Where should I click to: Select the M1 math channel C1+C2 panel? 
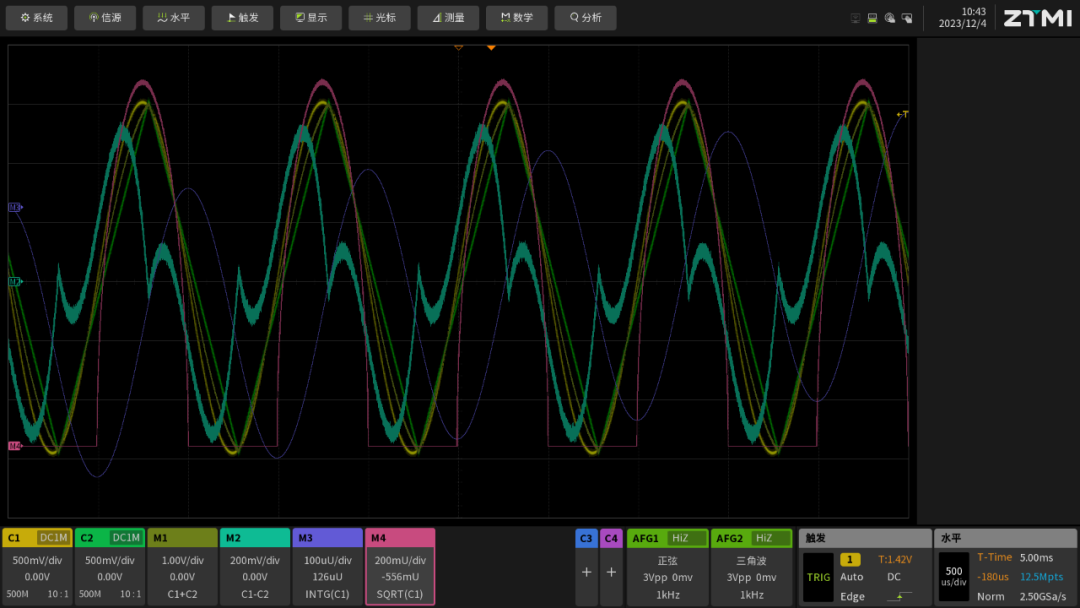pyautogui.click(x=182, y=567)
